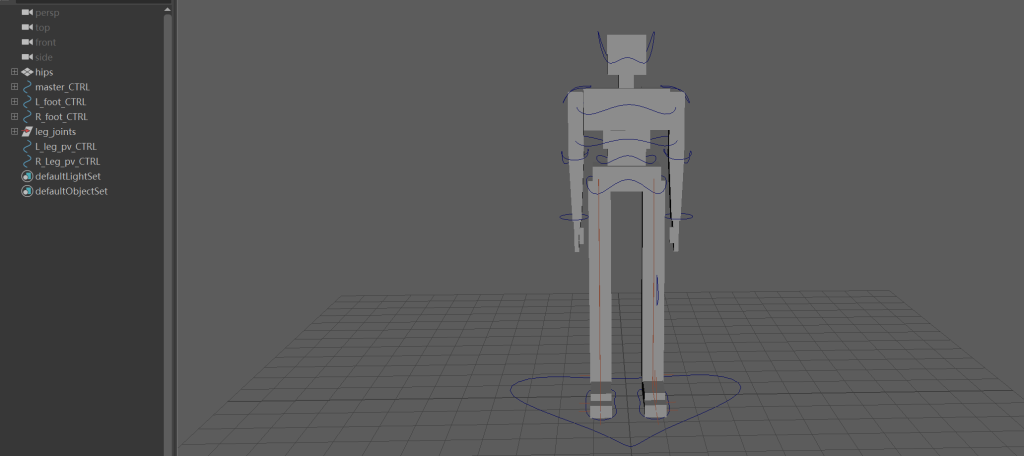The height and width of the screenshot is (456, 1024).
Task: Click the character's head in the viewport
Action: [x=627, y=50]
